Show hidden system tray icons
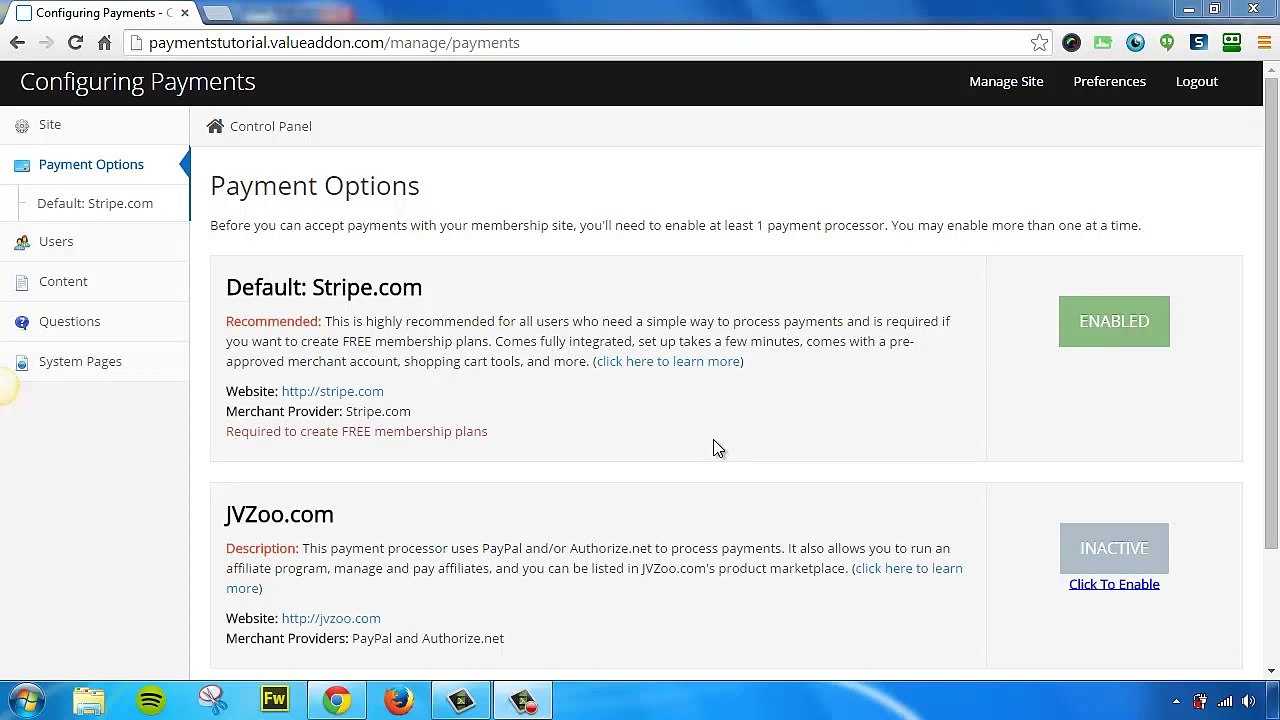This screenshot has height=720, width=1280. pyautogui.click(x=1176, y=701)
